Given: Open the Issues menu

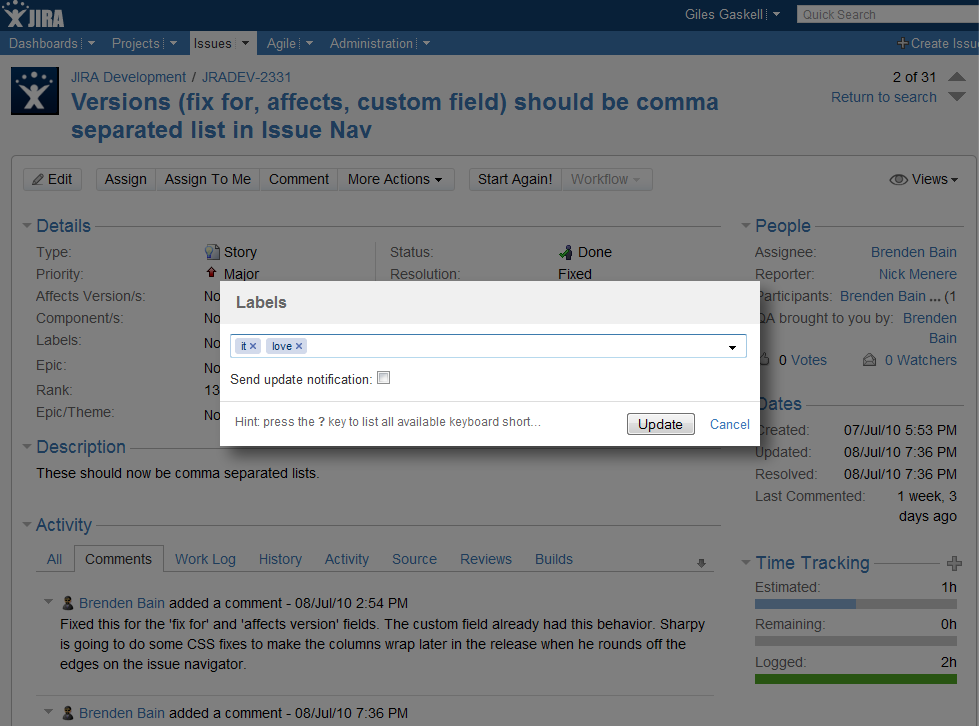Looking at the screenshot, I should point(212,43).
